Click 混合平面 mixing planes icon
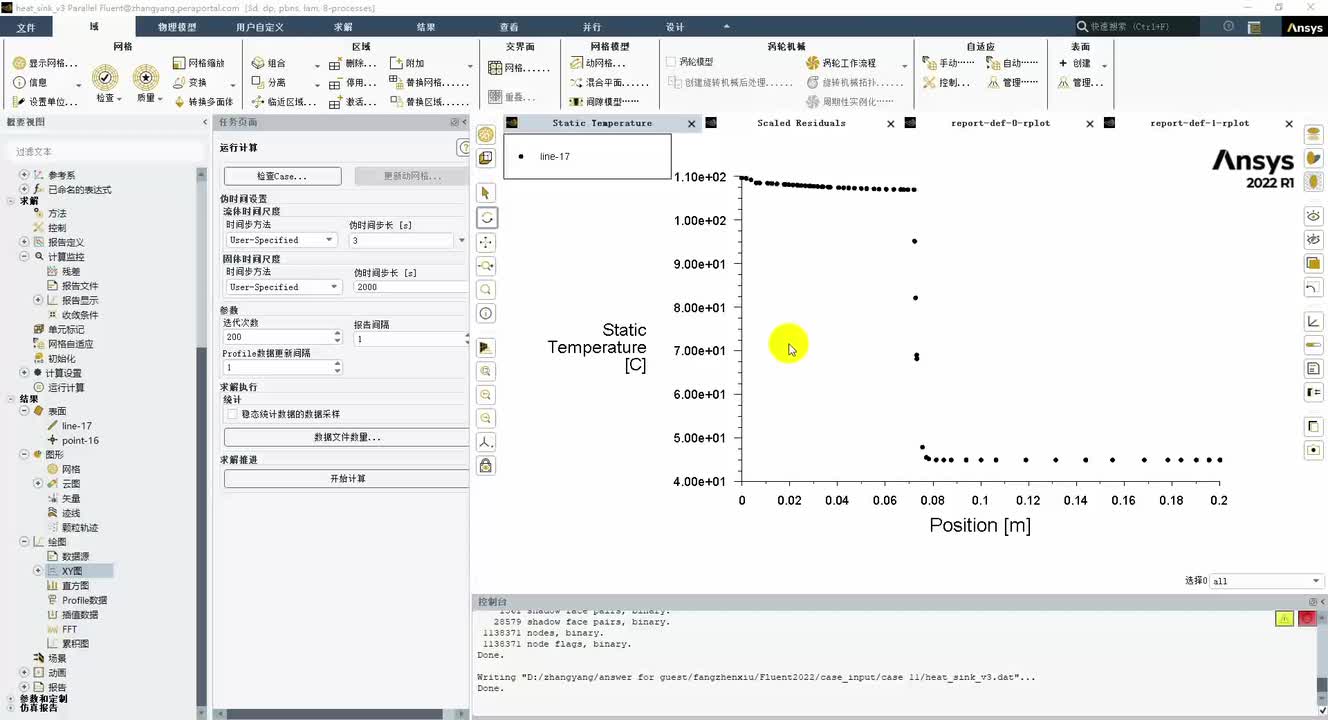This screenshot has width=1328, height=720. tap(576, 83)
